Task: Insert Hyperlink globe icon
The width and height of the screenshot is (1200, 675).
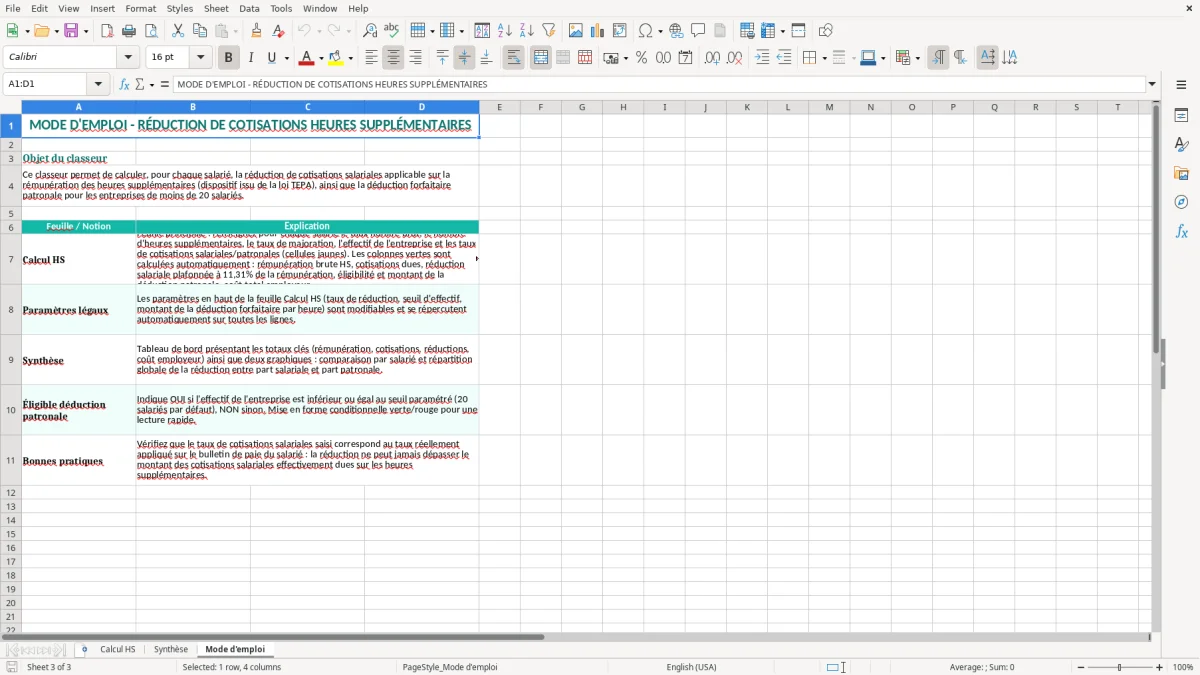Action: click(x=676, y=31)
